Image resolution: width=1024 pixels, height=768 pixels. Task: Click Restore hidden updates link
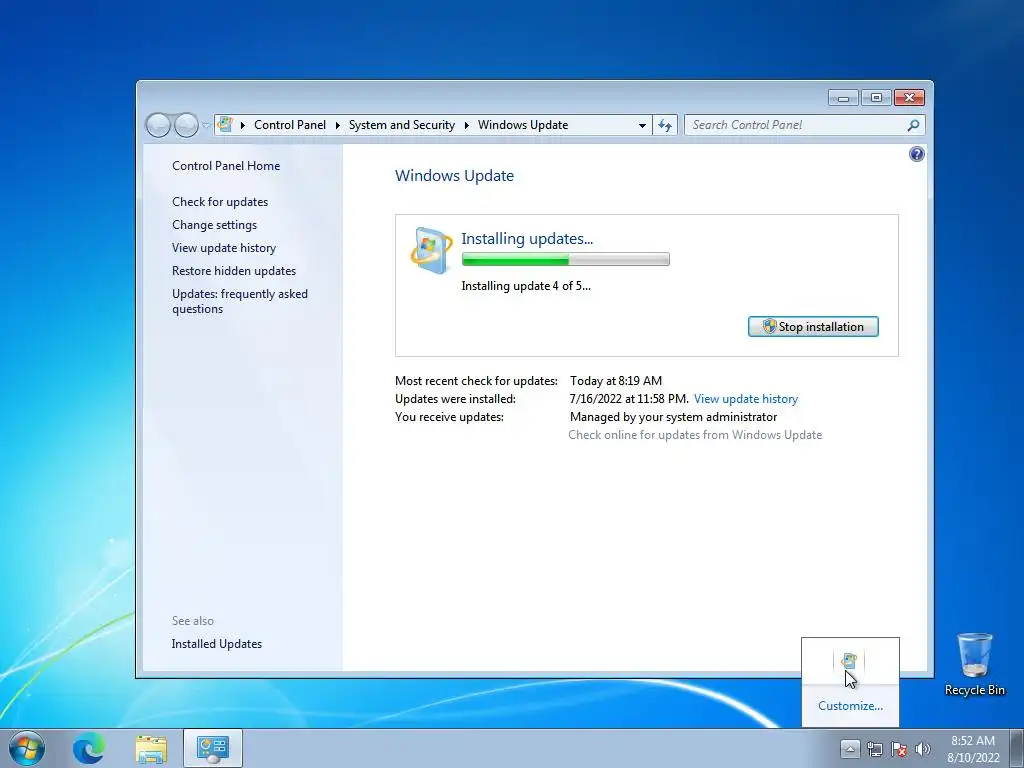234,270
